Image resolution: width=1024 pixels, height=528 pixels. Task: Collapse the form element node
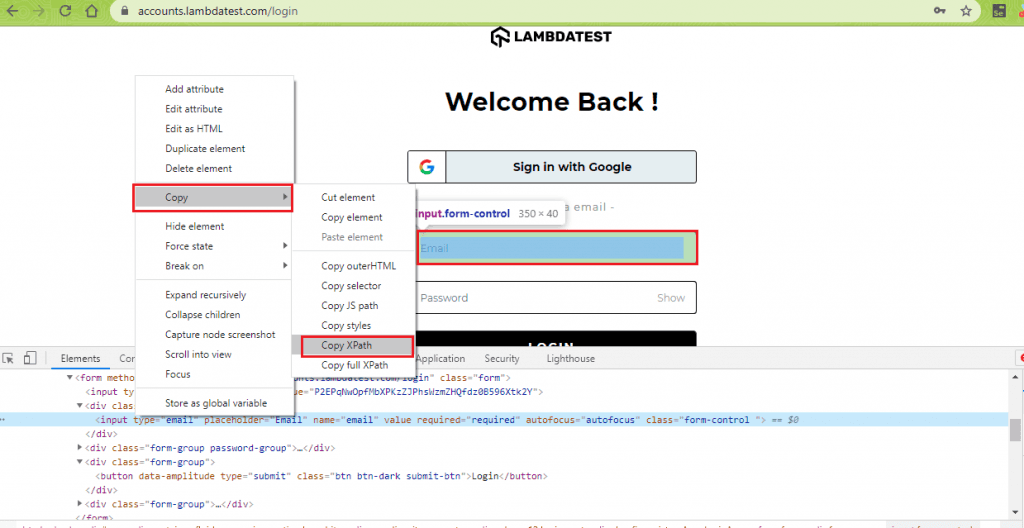(70, 378)
